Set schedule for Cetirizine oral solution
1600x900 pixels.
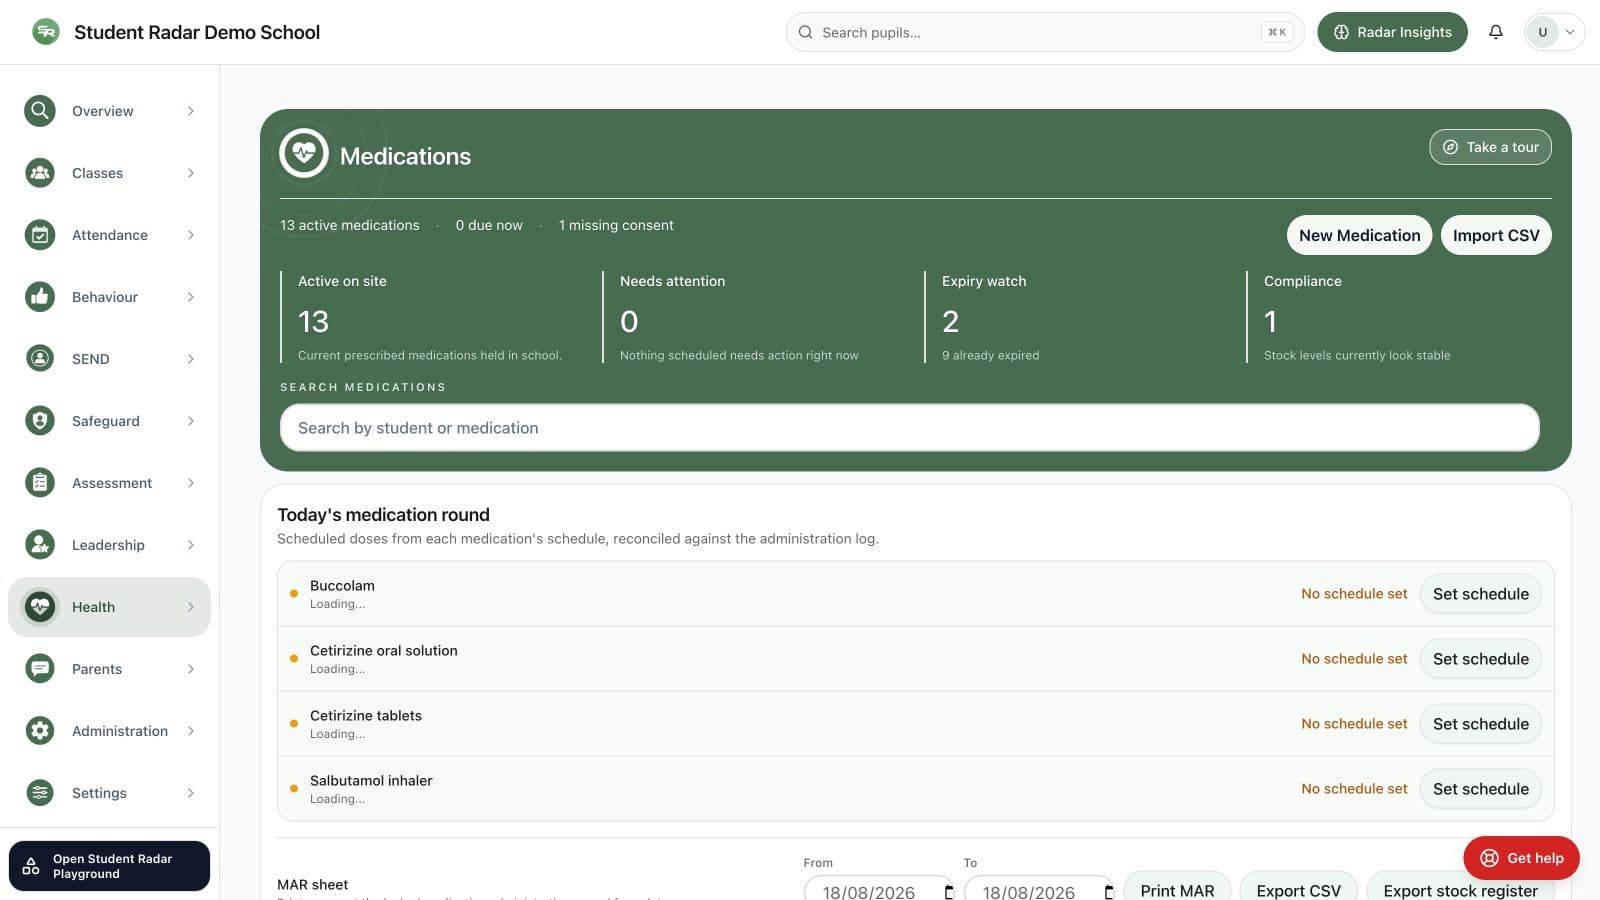pyautogui.click(x=1480, y=659)
